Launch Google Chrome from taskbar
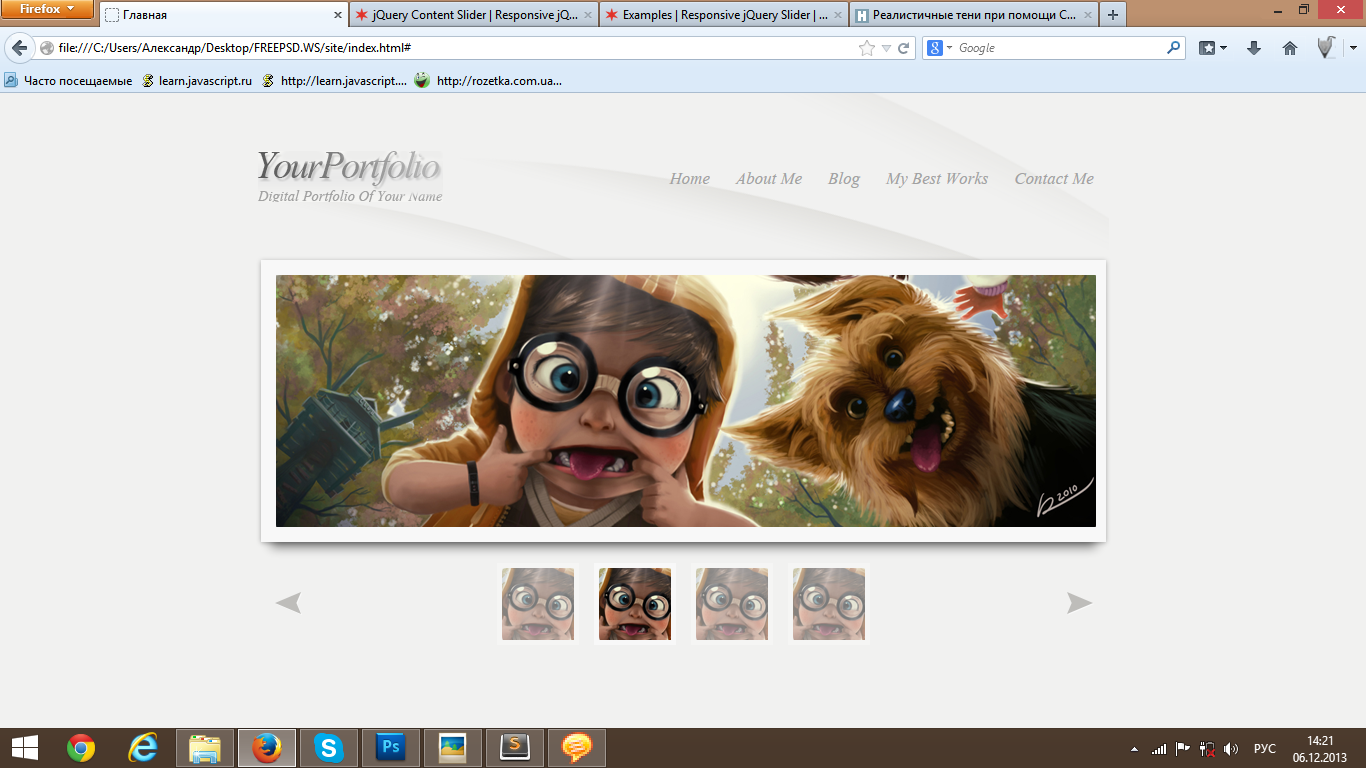This screenshot has width=1366, height=768. coord(81,748)
